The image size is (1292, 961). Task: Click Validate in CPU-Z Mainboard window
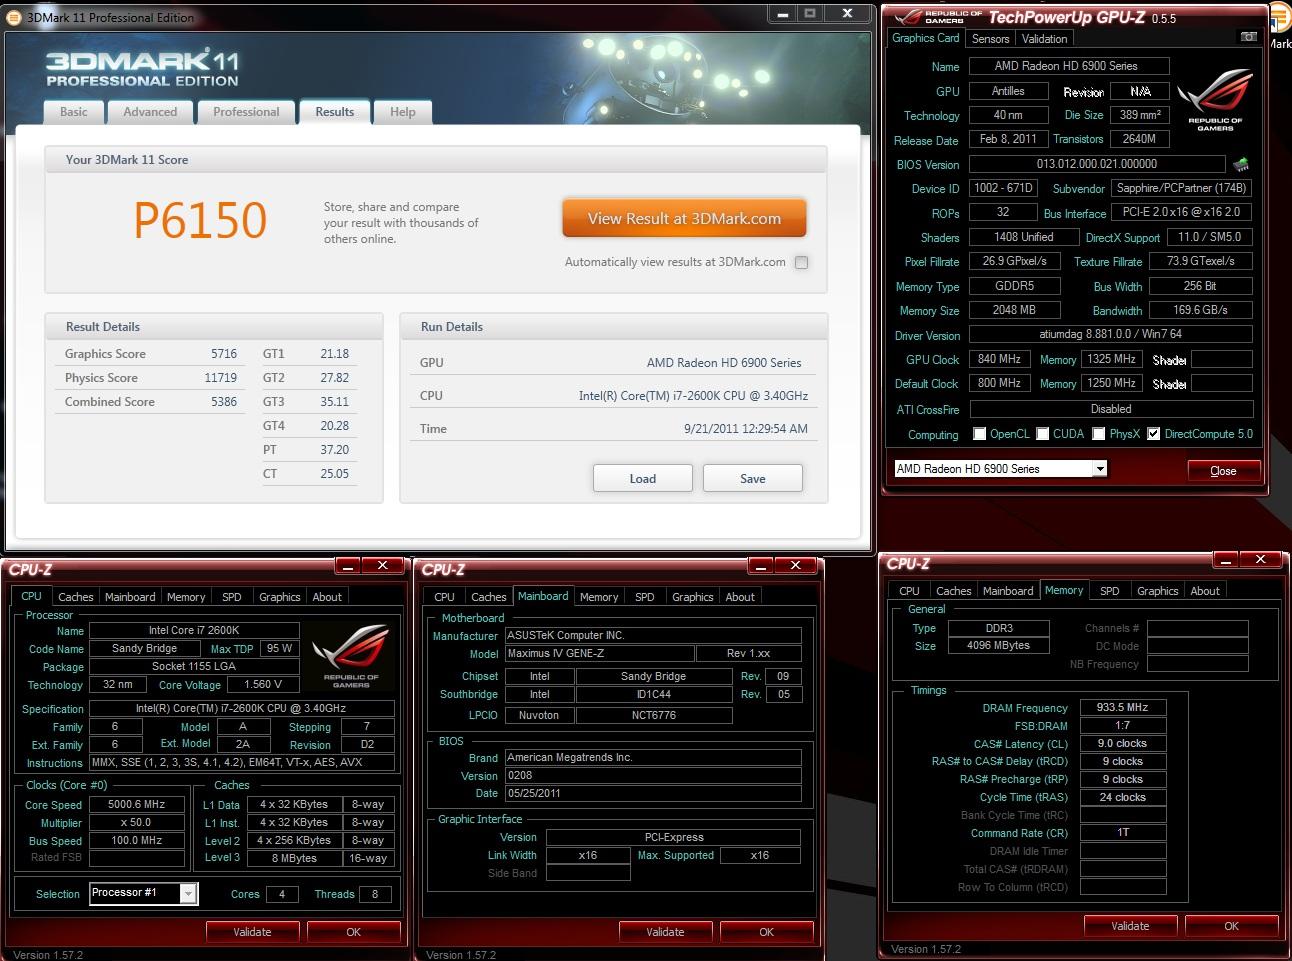665,932
